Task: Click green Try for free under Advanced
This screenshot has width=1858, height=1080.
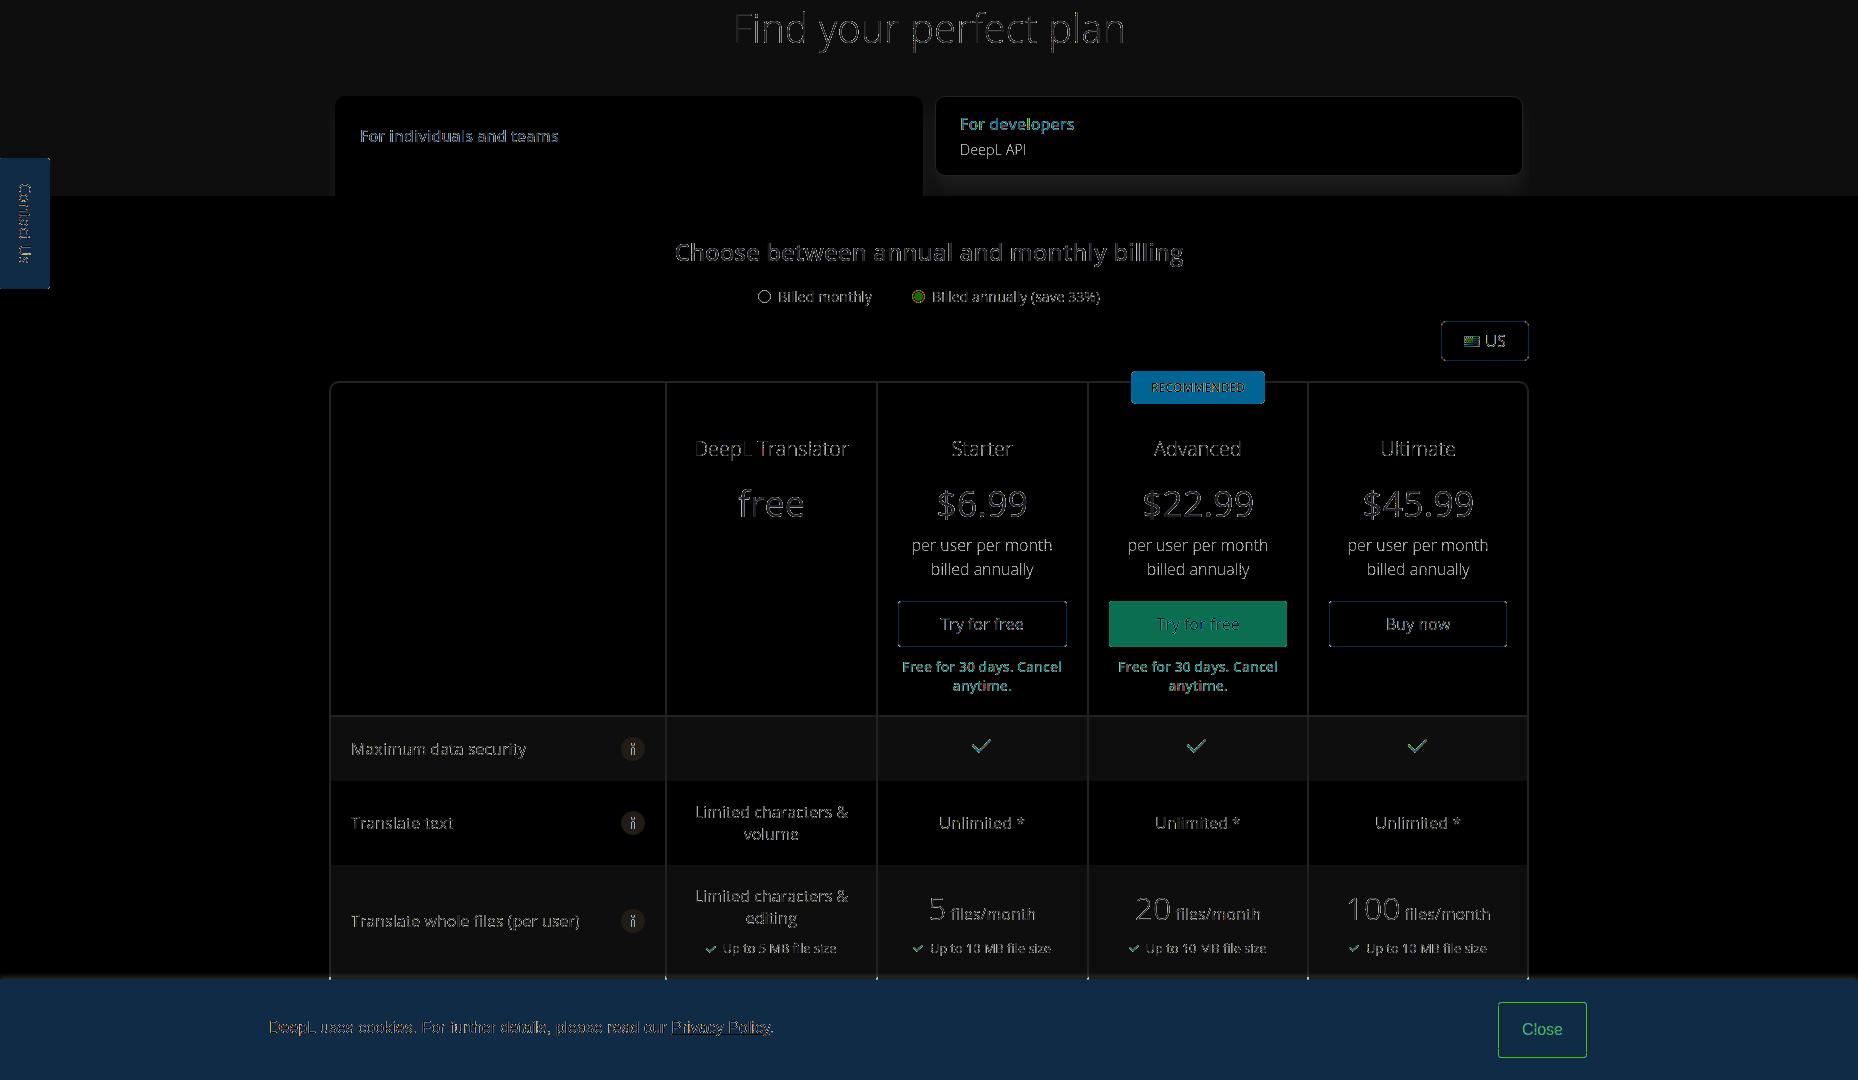Action: pyautogui.click(x=1197, y=624)
